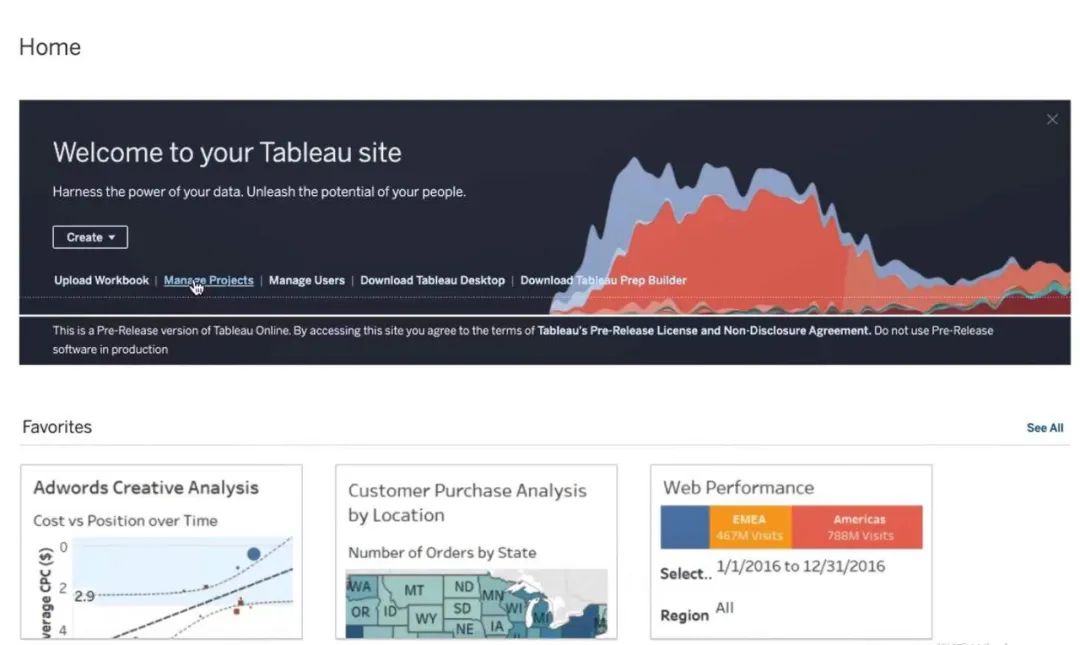Open Customer Purchase Analysis by Location card
Image resolution: width=1080 pixels, height=645 pixels.
coord(476,552)
